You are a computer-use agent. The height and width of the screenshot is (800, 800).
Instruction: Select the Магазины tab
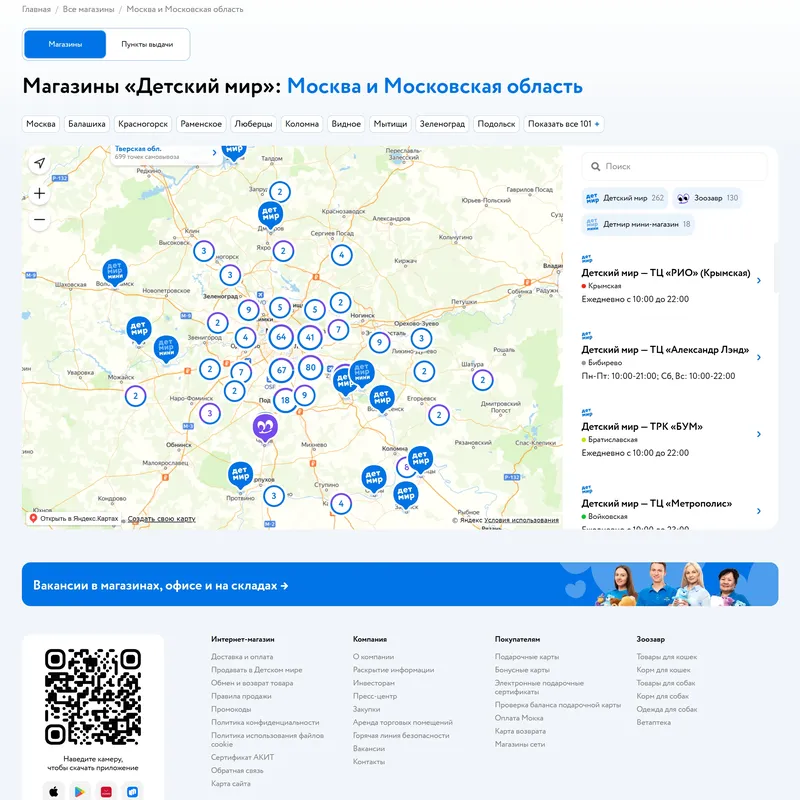click(x=64, y=44)
